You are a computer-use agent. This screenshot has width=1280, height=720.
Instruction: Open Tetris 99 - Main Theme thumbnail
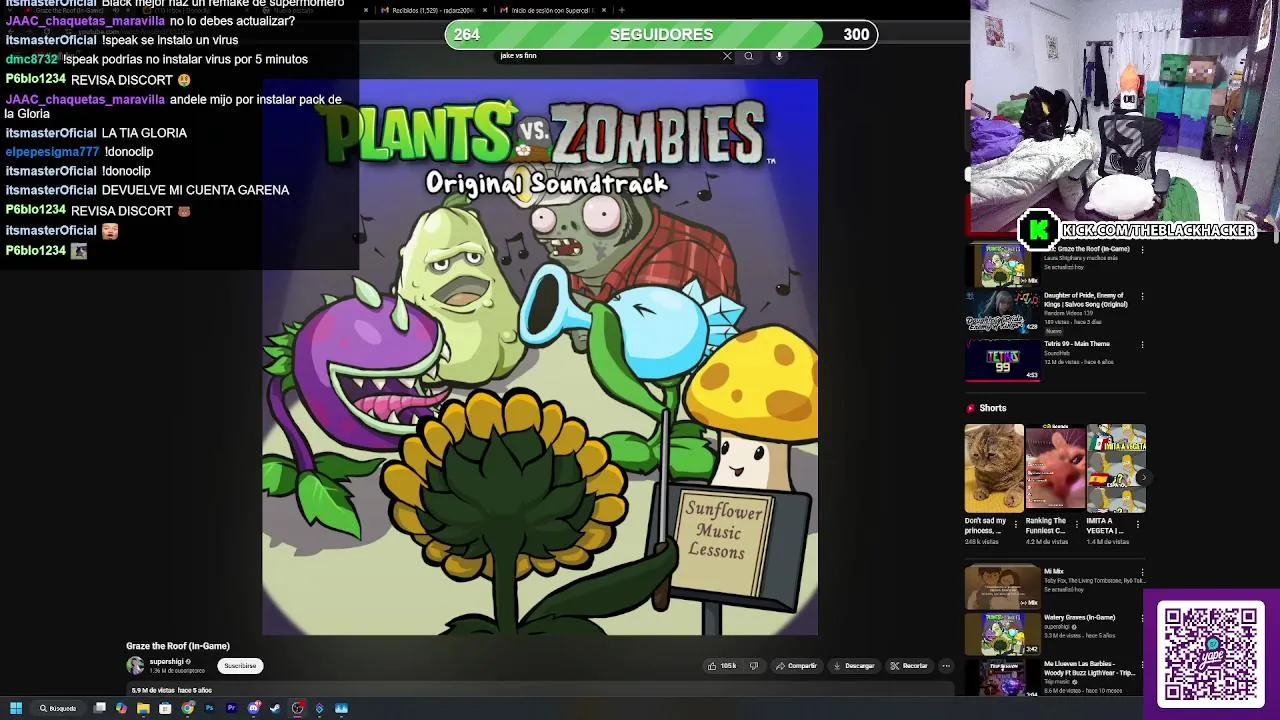pyautogui.click(x=1002, y=361)
